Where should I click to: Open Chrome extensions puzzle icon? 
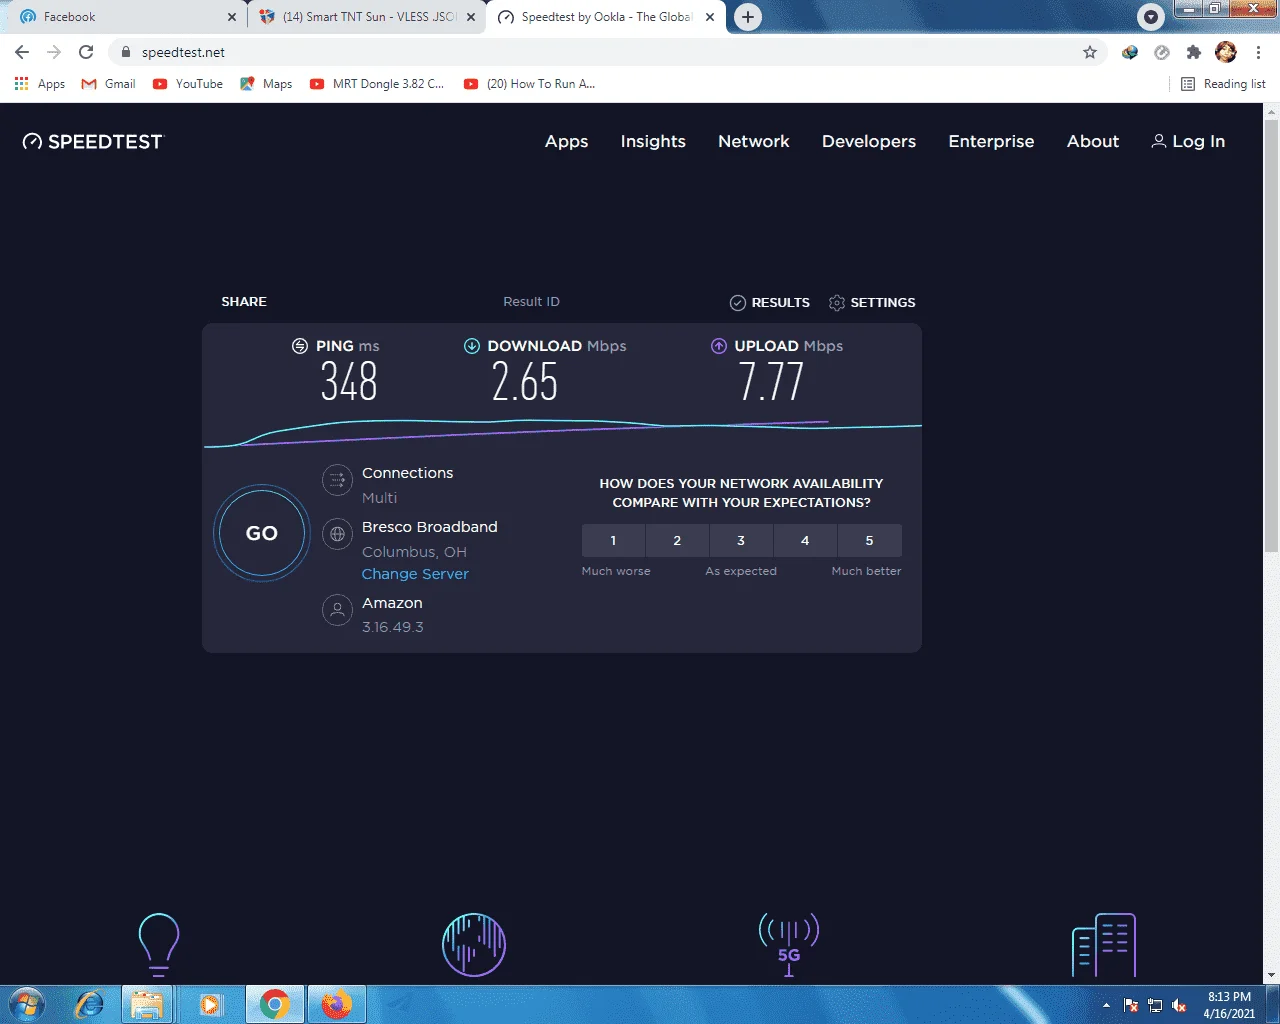[1193, 52]
